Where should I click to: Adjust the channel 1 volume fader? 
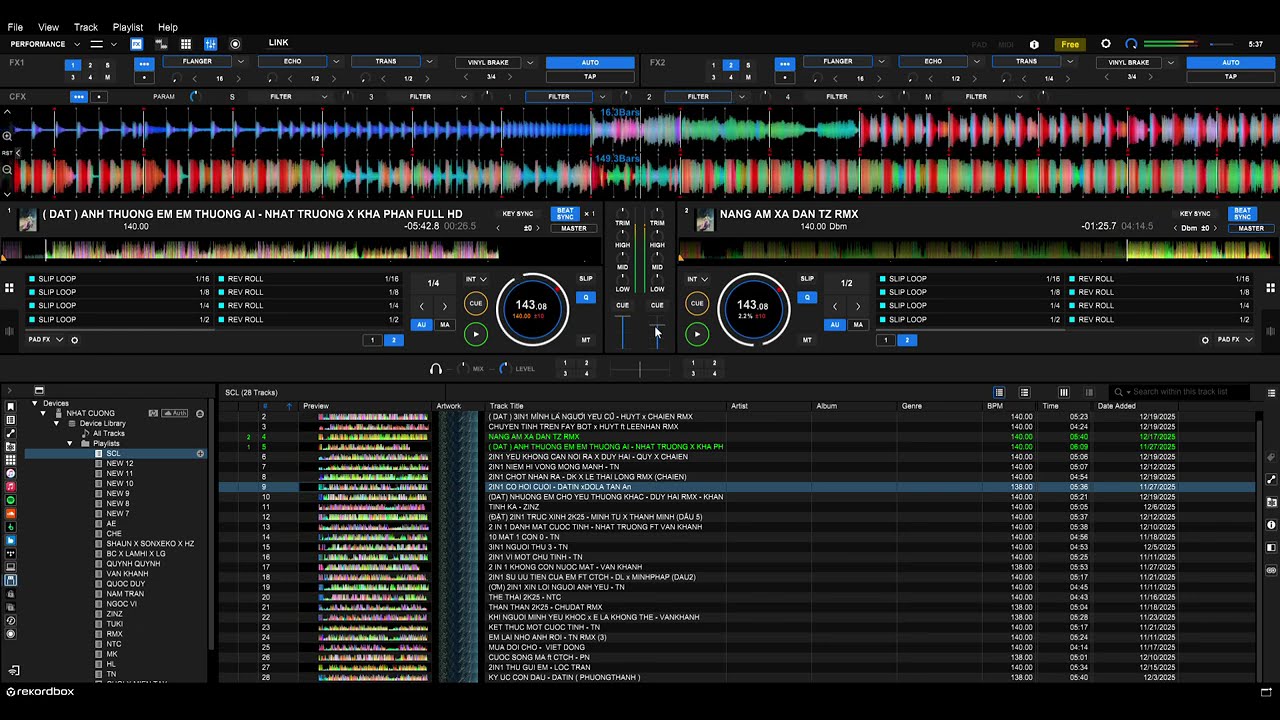tap(623, 331)
